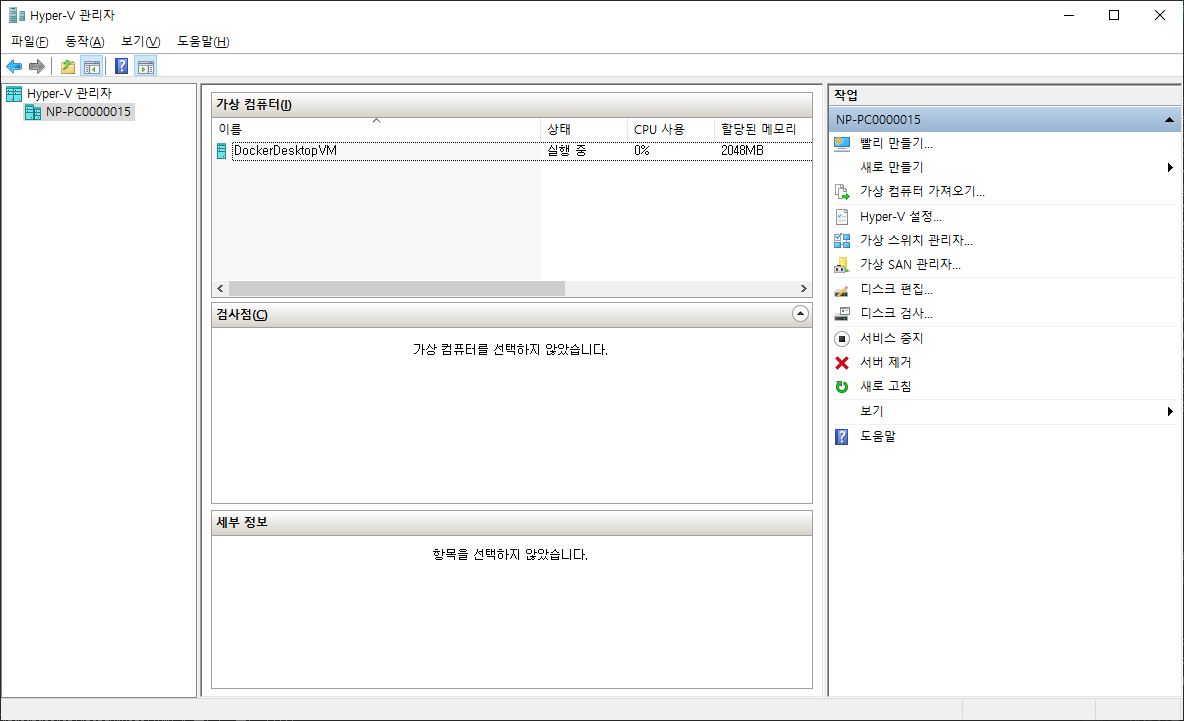1184x721 pixels.
Task: Select NP-PC0000015 server in tree
Action: [x=88, y=112]
